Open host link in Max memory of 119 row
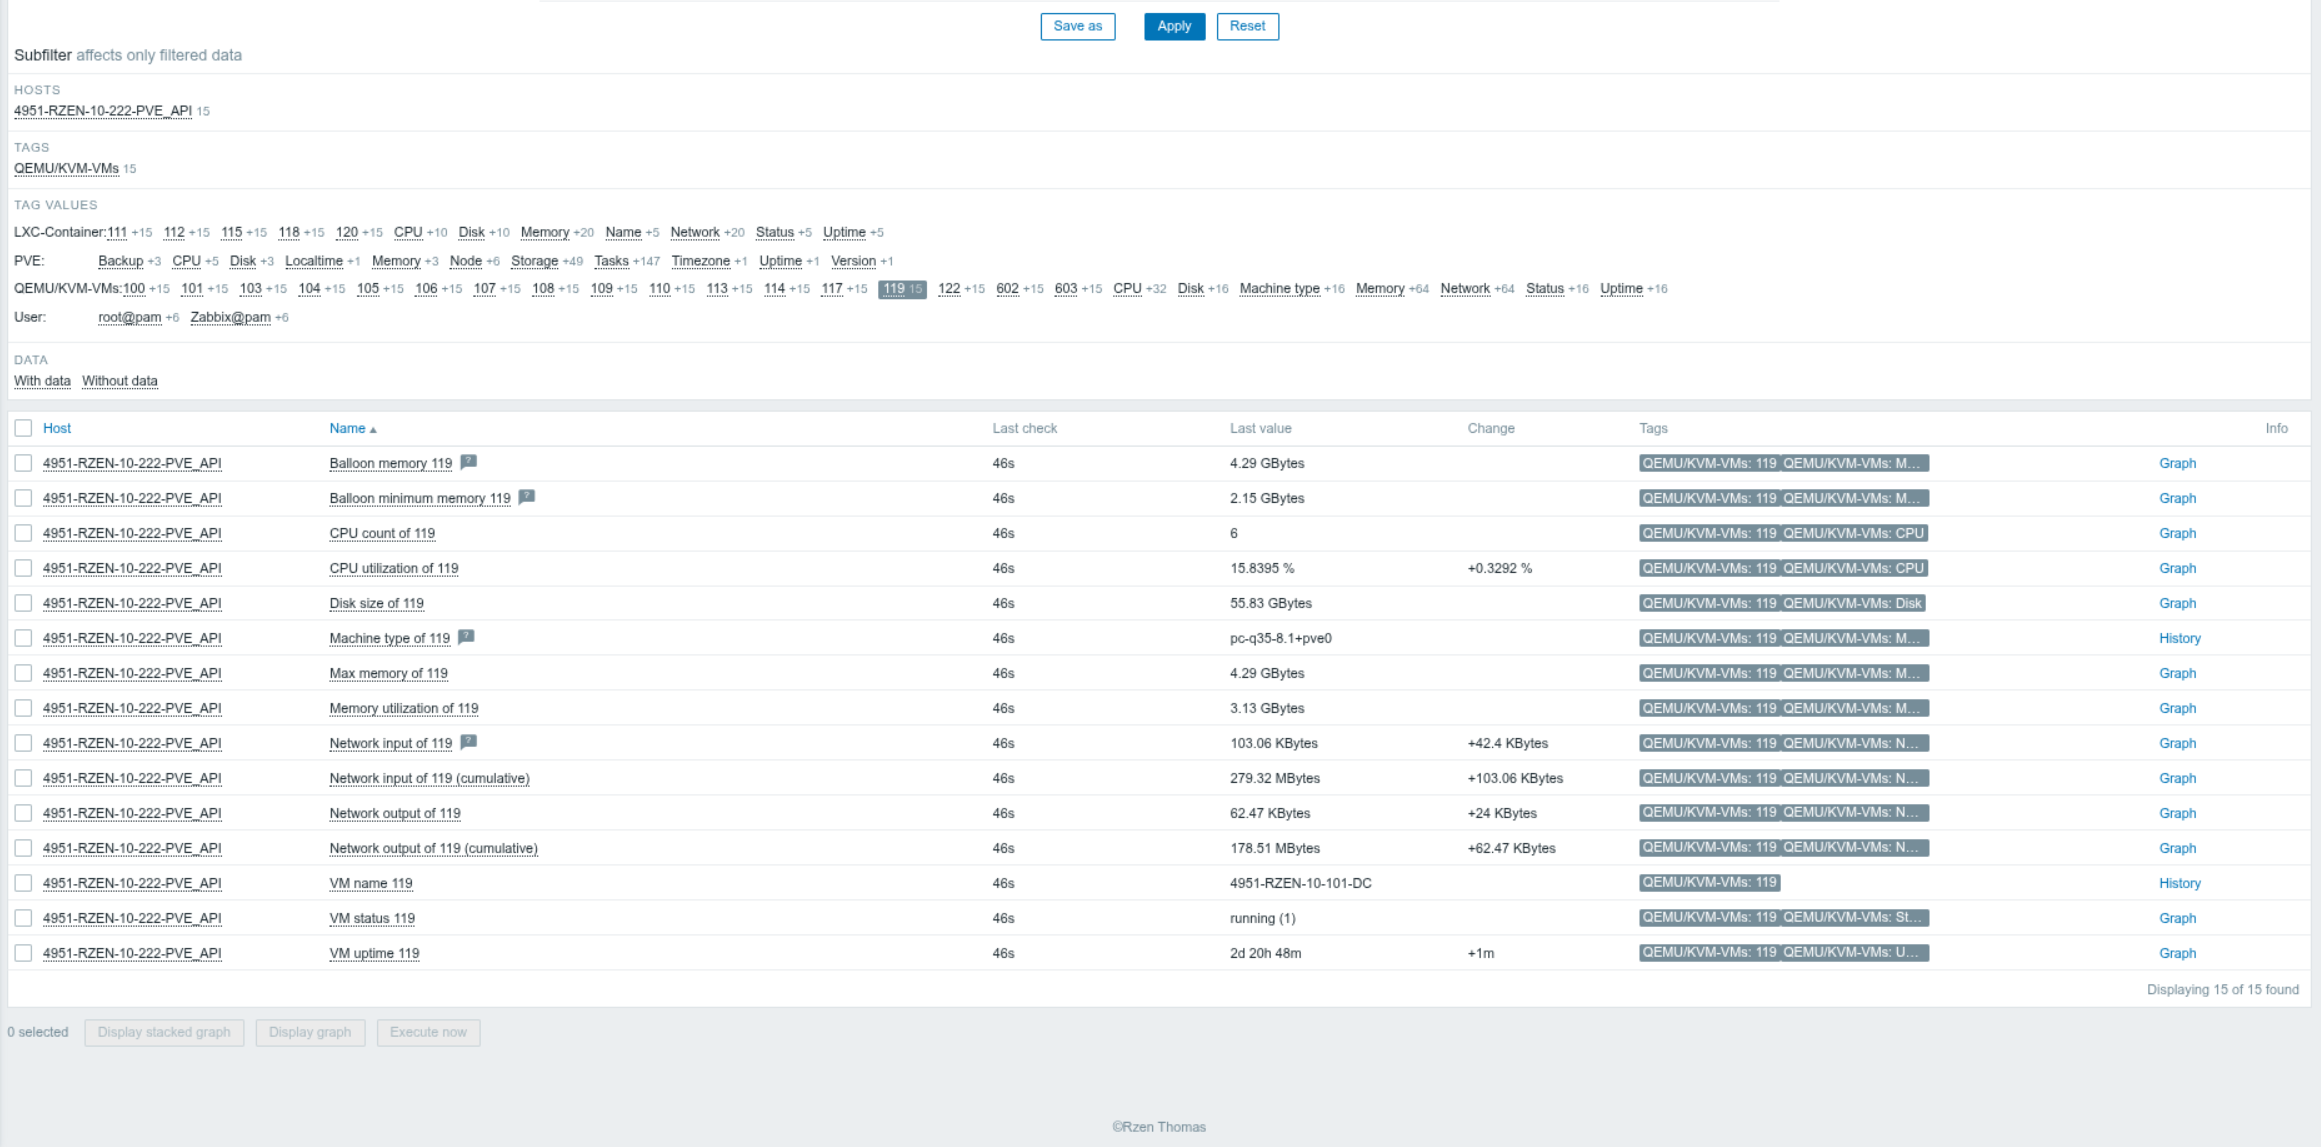Screen dimensions: 2321x1147 point(132,673)
